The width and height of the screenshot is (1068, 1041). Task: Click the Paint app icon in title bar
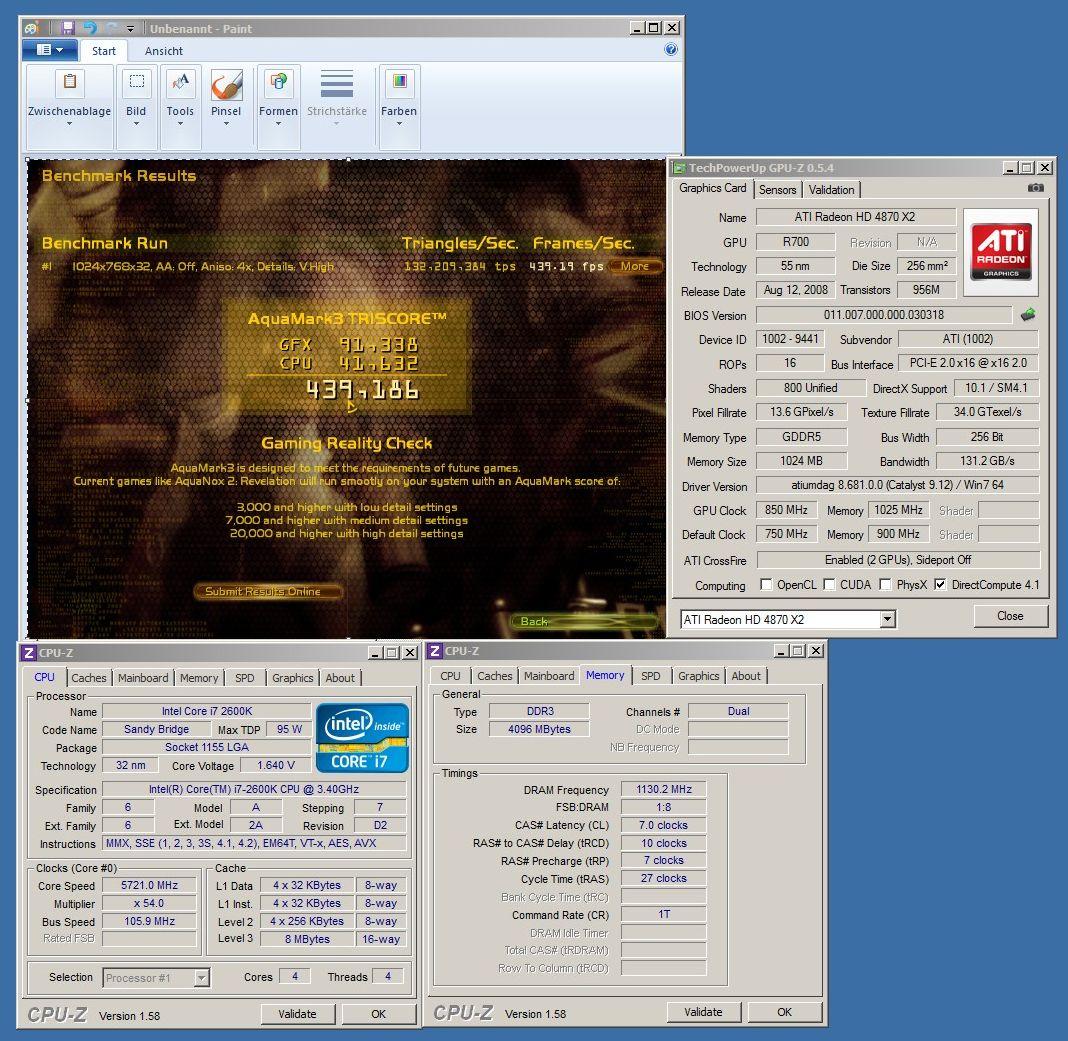31,28
